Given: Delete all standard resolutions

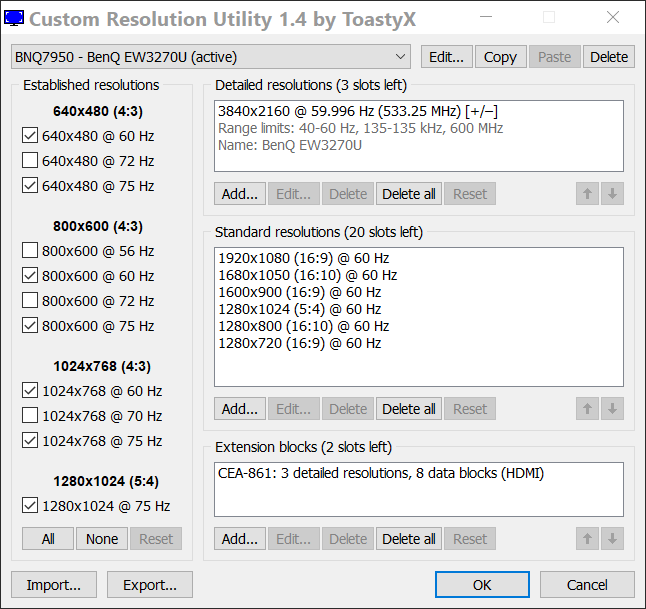Looking at the screenshot, I should [409, 409].
